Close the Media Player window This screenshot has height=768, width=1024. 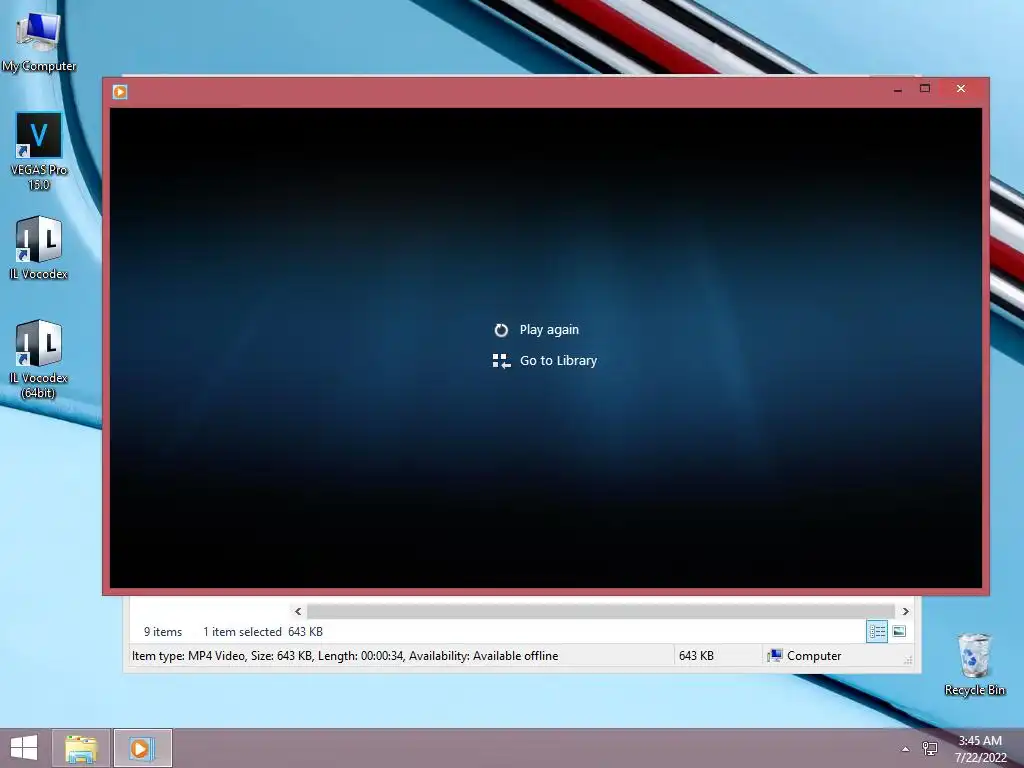tap(961, 89)
